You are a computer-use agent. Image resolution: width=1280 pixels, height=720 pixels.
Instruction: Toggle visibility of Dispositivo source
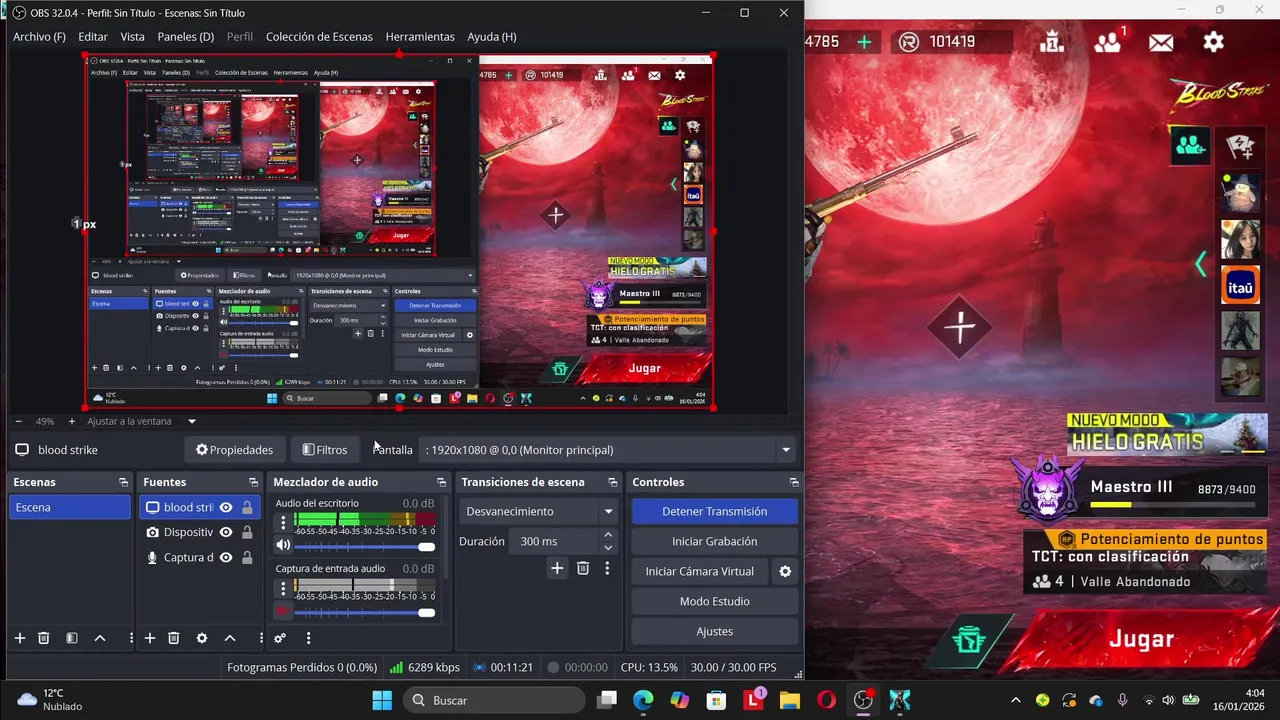point(226,532)
